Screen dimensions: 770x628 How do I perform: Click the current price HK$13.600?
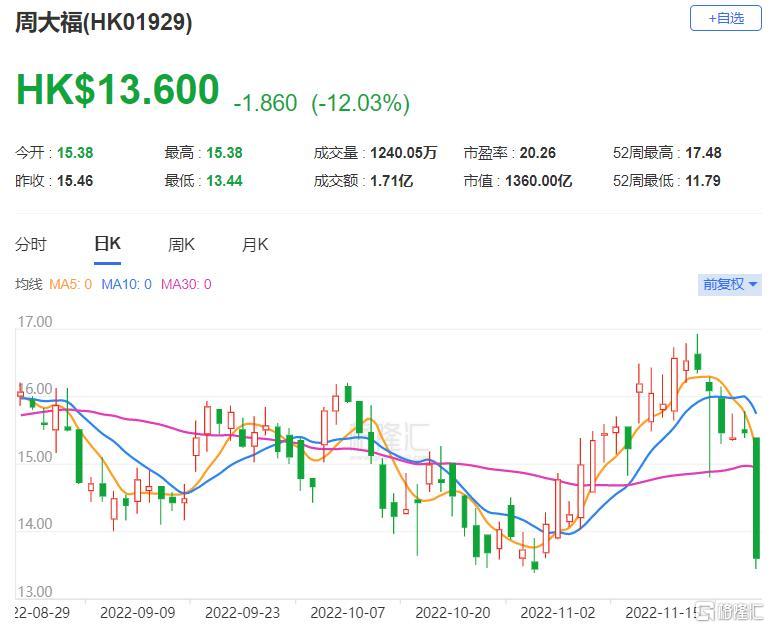[117, 89]
